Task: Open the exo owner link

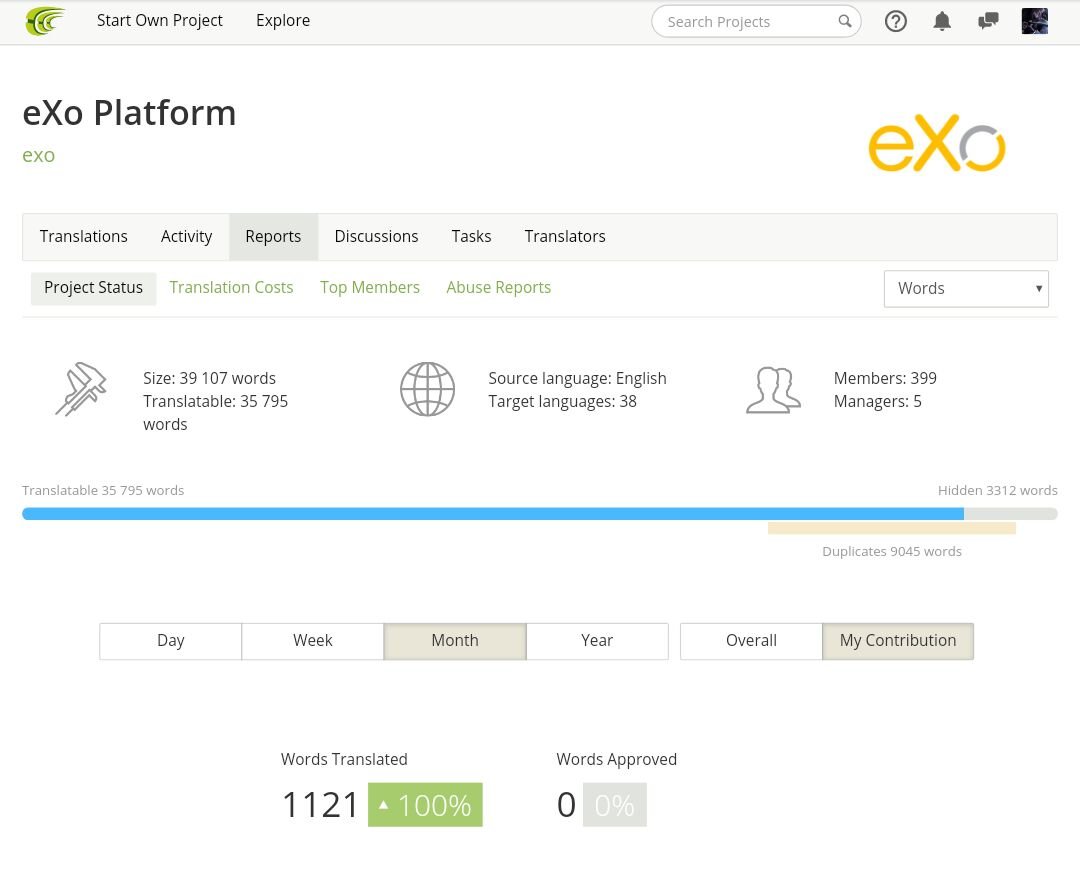Action: [39, 155]
